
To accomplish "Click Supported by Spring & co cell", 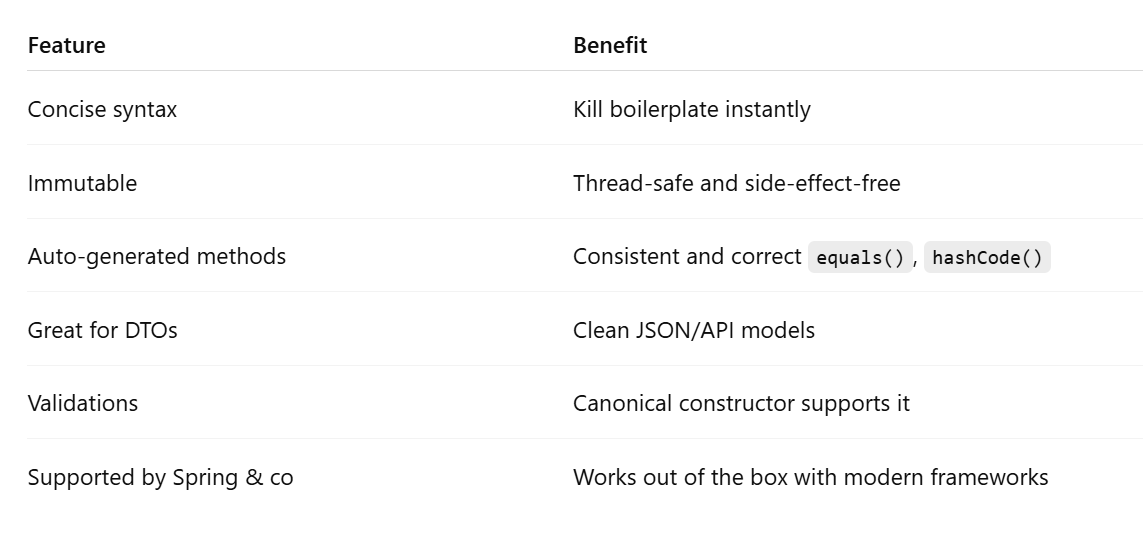I will [160, 477].
